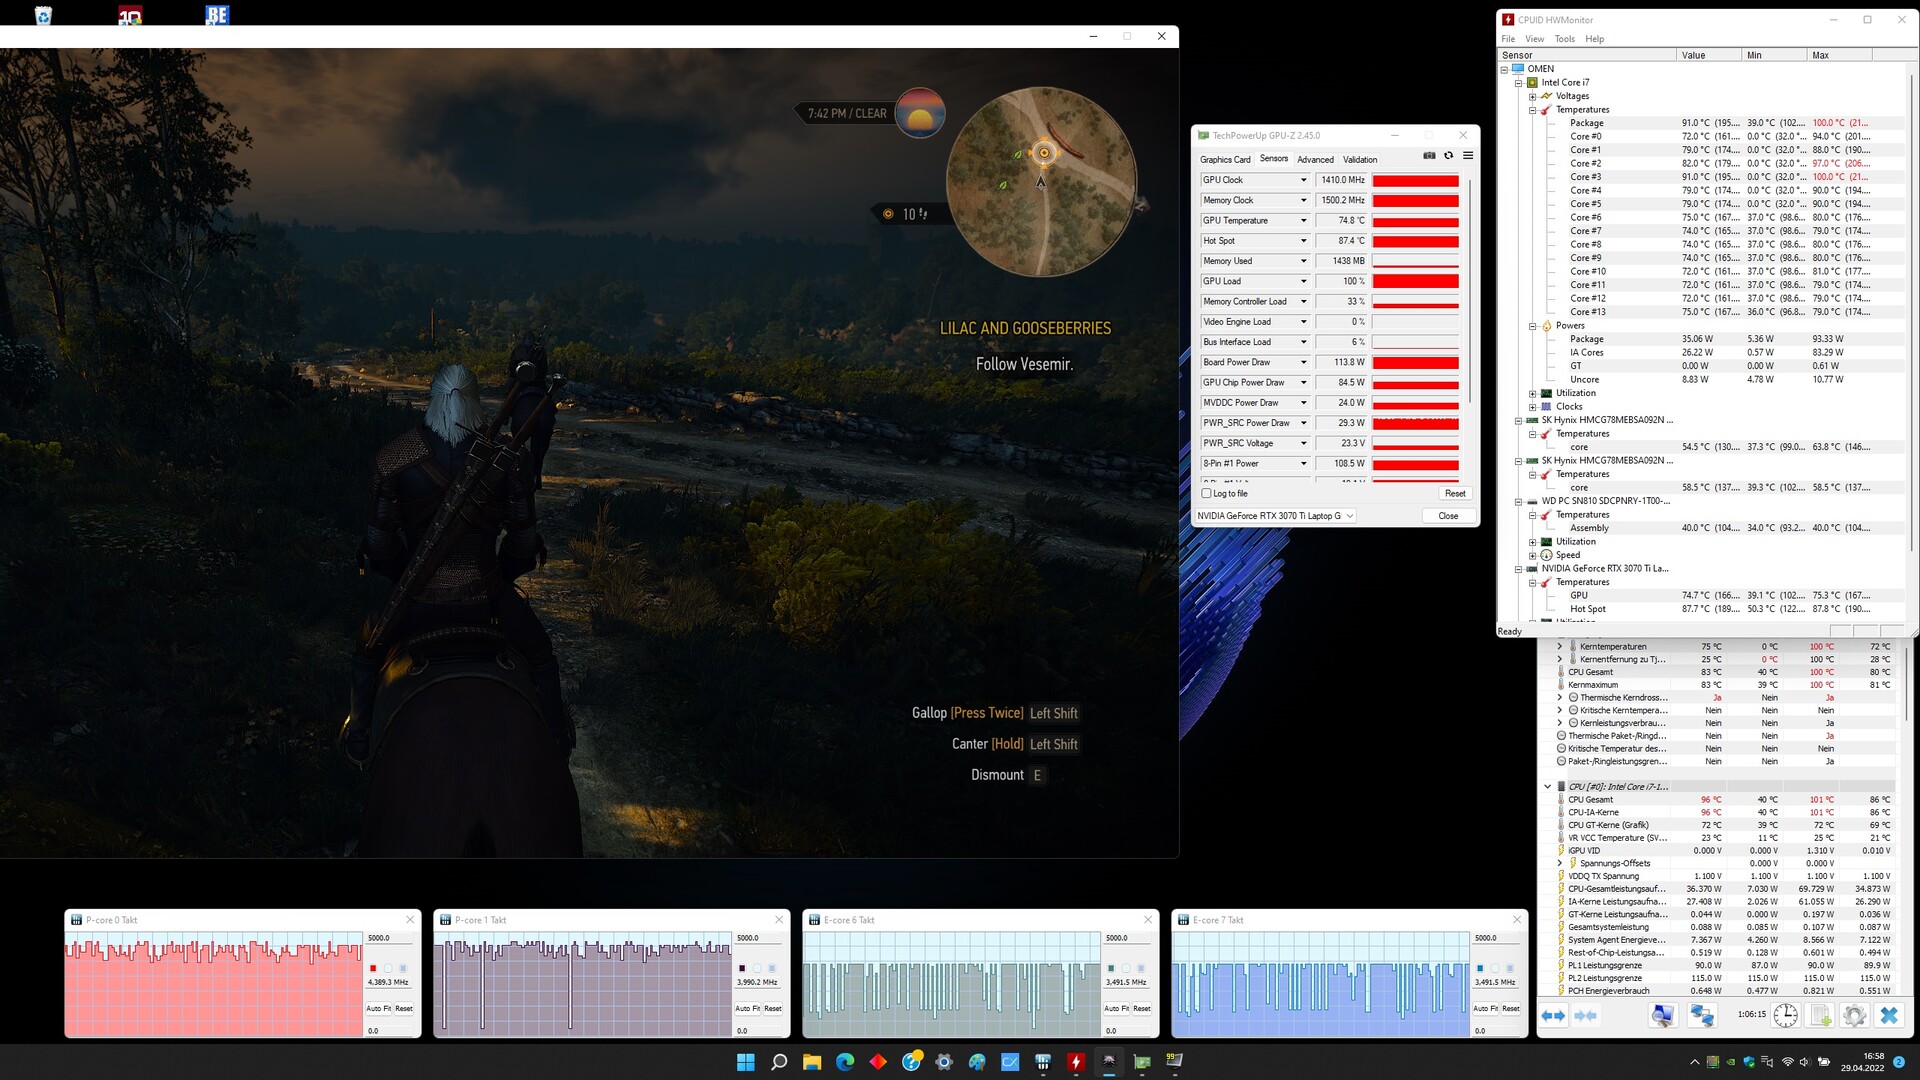Click HWiNFO network computers icon
1920x1080 pixels.
click(x=1701, y=1016)
